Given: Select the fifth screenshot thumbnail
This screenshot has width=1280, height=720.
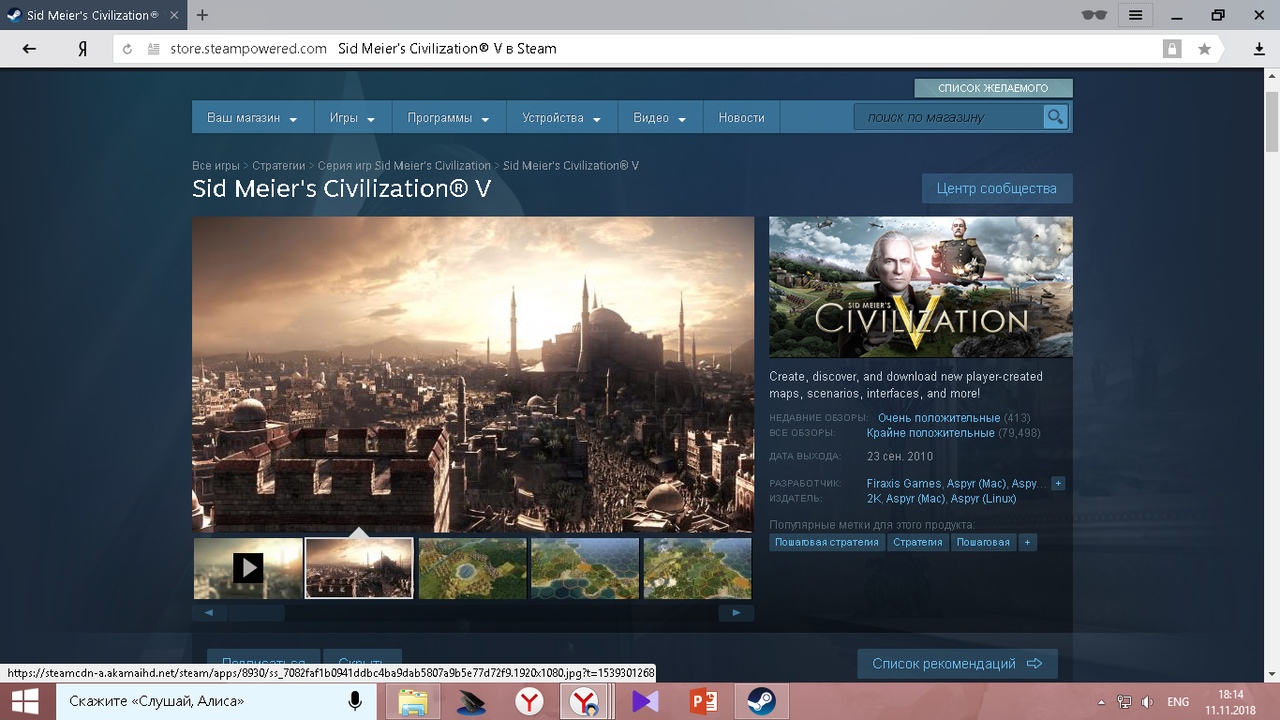Looking at the screenshot, I should [697, 568].
